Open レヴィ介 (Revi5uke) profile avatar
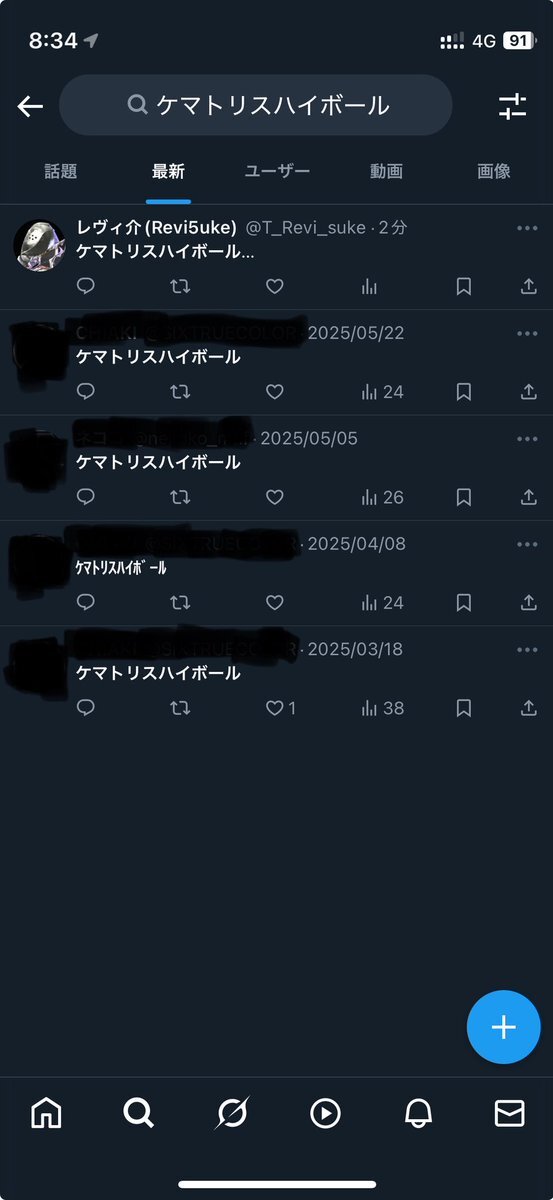Image resolution: width=553 pixels, height=1200 pixels. click(39, 246)
